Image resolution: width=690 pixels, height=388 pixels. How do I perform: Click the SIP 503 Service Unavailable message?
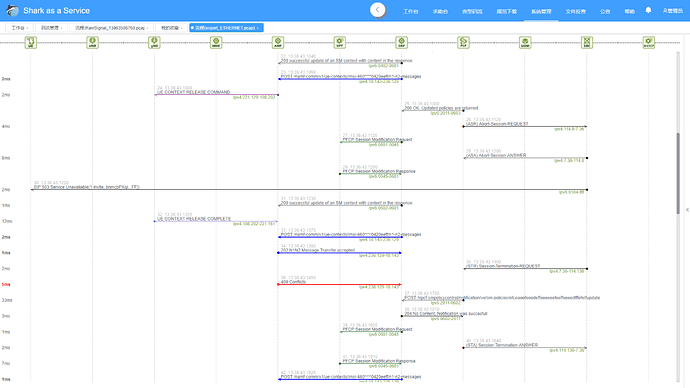tap(87, 187)
